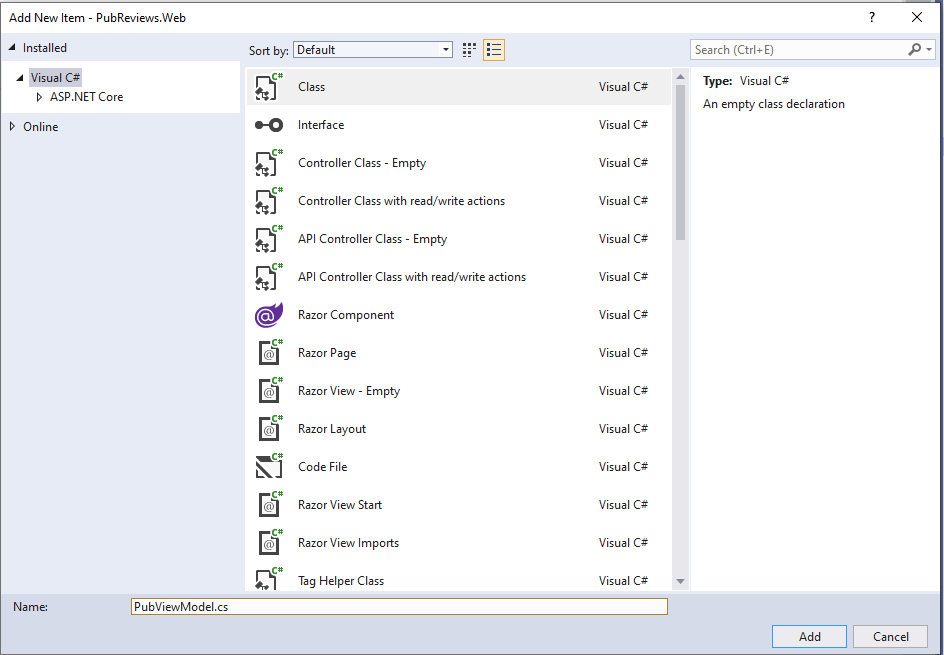Select the Visual C# node
Image resolution: width=944 pixels, height=655 pixels.
pyautogui.click(x=55, y=77)
